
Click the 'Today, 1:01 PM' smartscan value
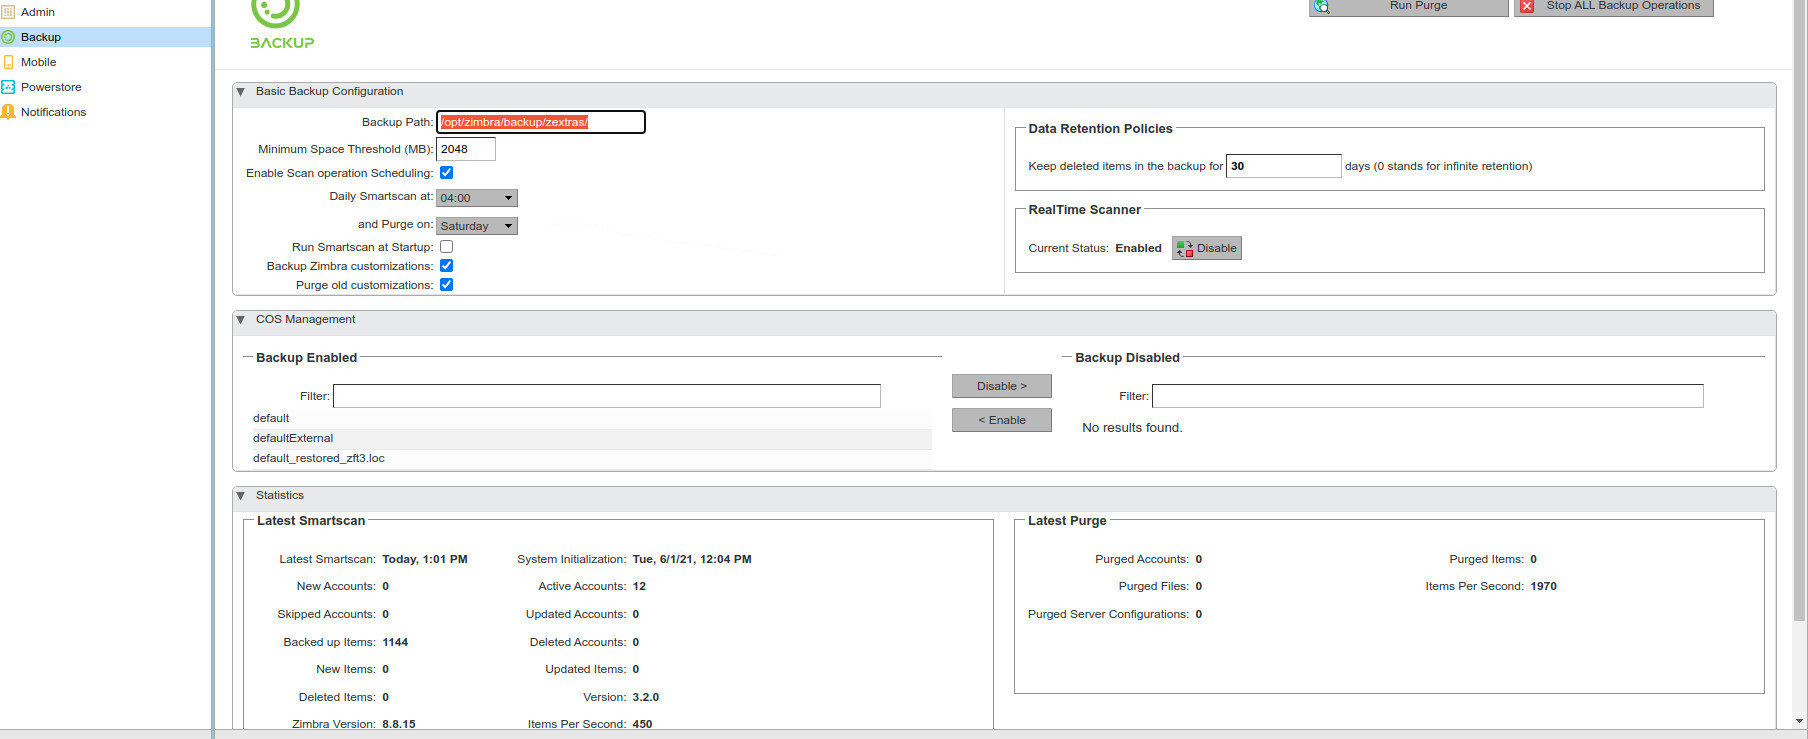pos(425,559)
